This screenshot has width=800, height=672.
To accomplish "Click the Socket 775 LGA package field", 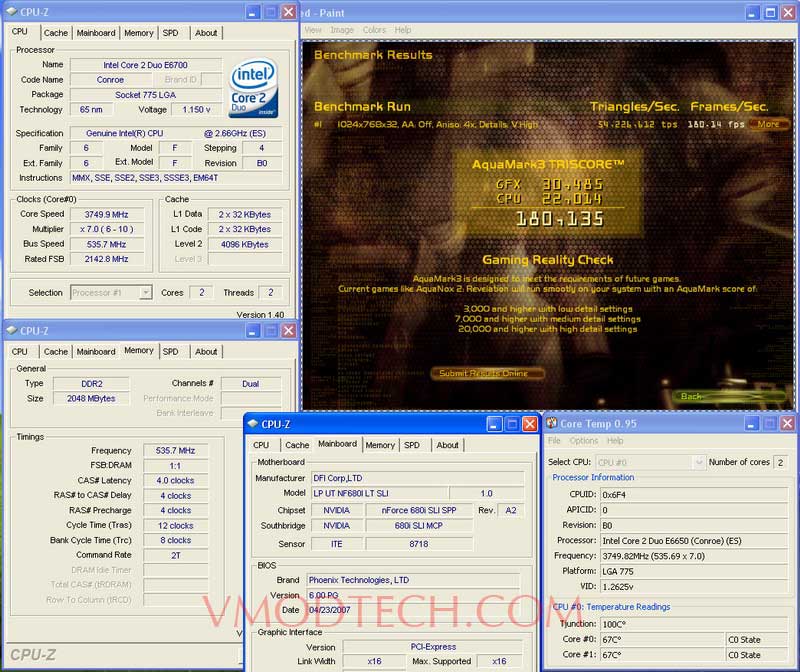I will pos(145,95).
